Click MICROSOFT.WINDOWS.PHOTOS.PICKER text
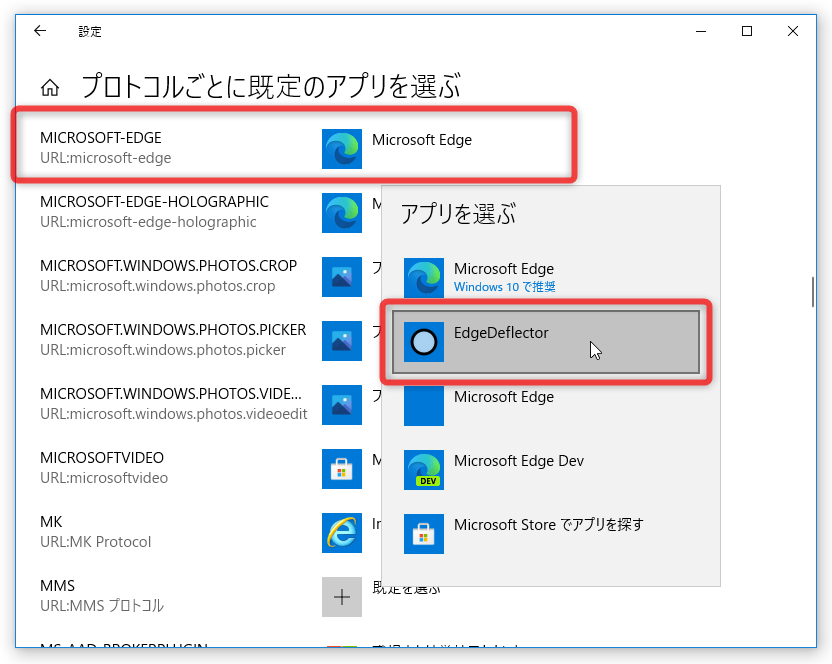Screen dimensions: 832x664 [174, 330]
